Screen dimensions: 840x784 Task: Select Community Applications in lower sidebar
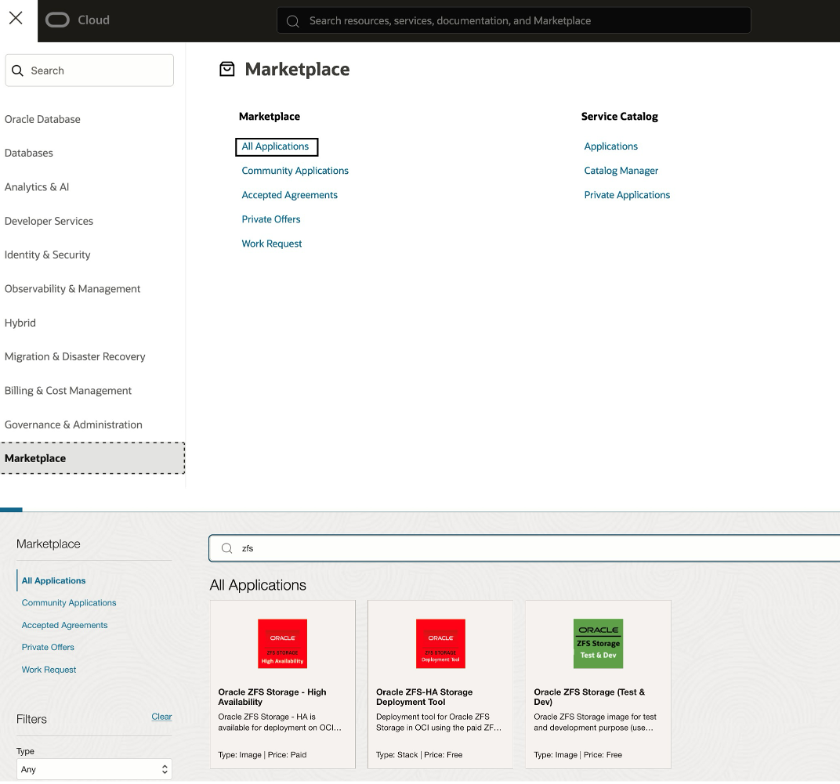[x=69, y=603]
